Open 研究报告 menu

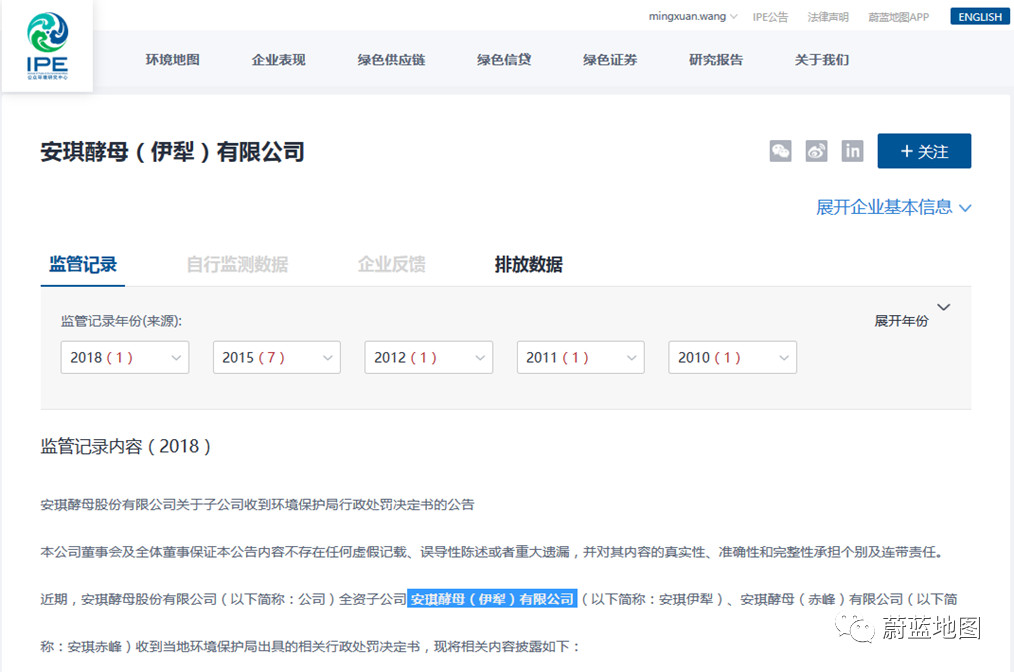pos(716,60)
